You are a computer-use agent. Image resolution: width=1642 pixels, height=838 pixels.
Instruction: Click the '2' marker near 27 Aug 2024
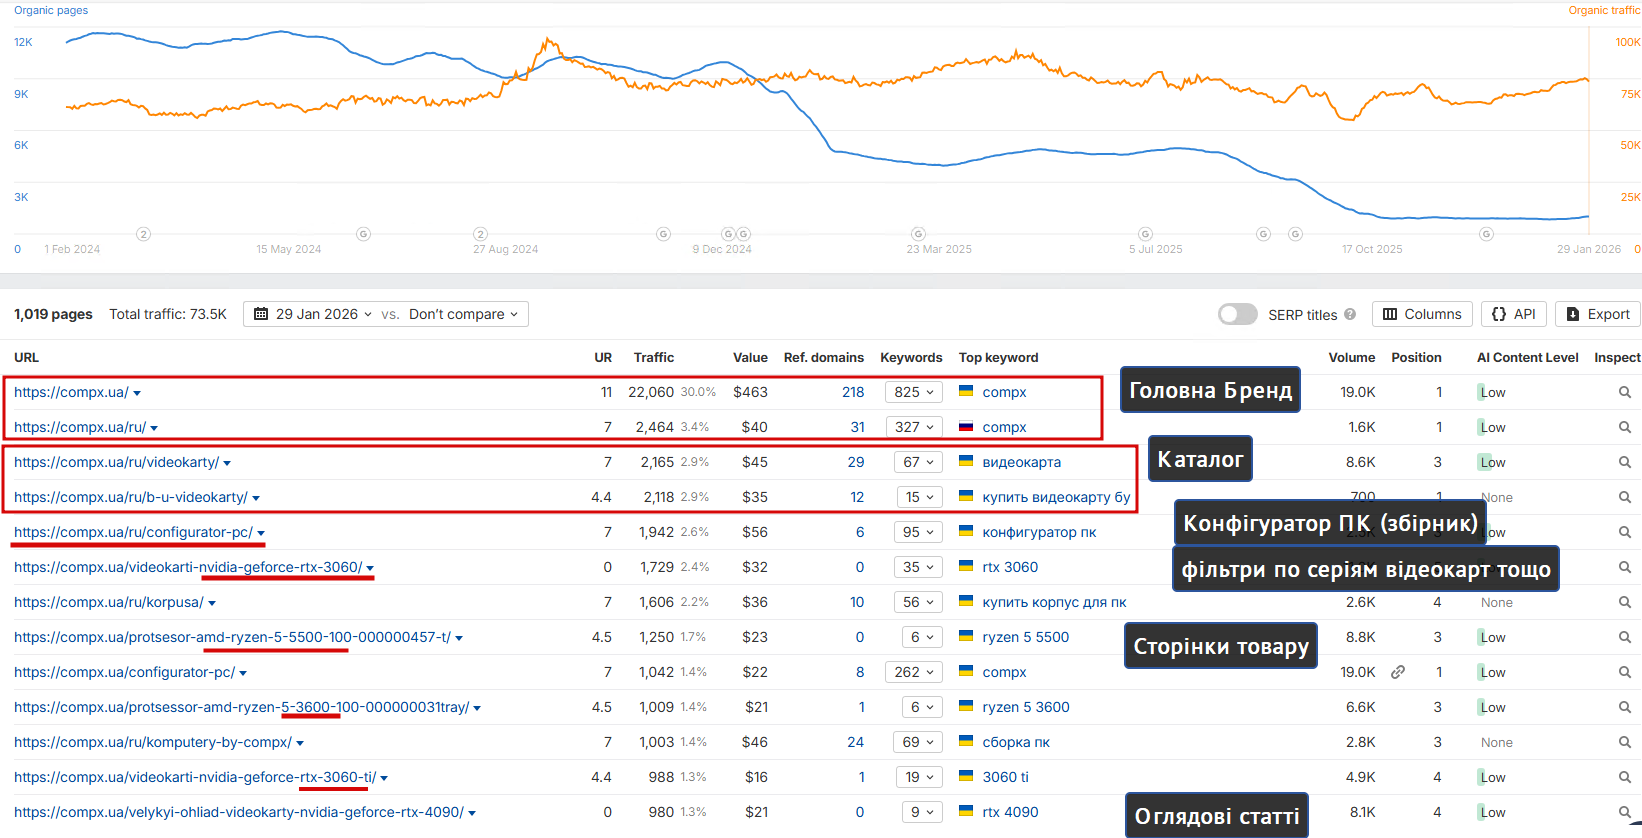point(480,234)
